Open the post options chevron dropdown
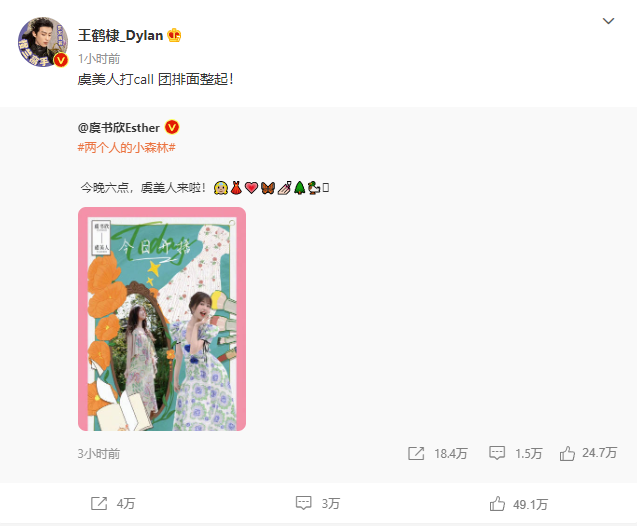This screenshot has height=526, width=637. [608, 21]
